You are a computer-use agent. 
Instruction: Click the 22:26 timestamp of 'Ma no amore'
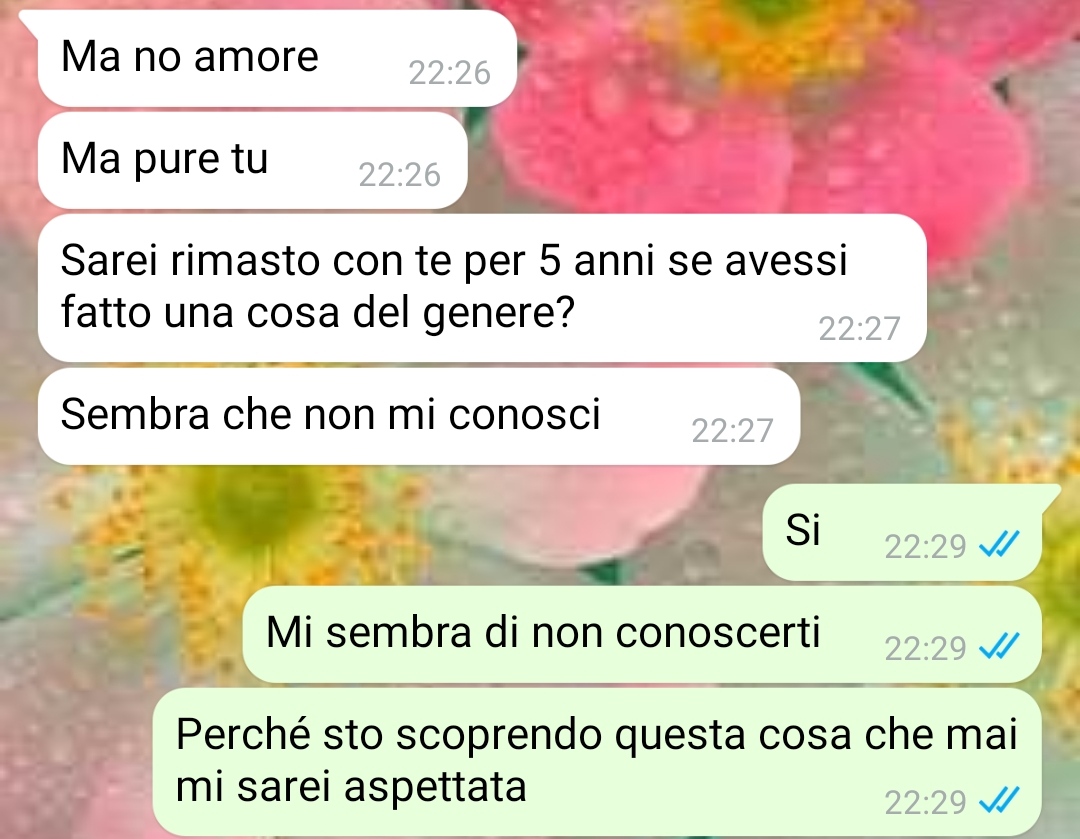click(449, 73)
